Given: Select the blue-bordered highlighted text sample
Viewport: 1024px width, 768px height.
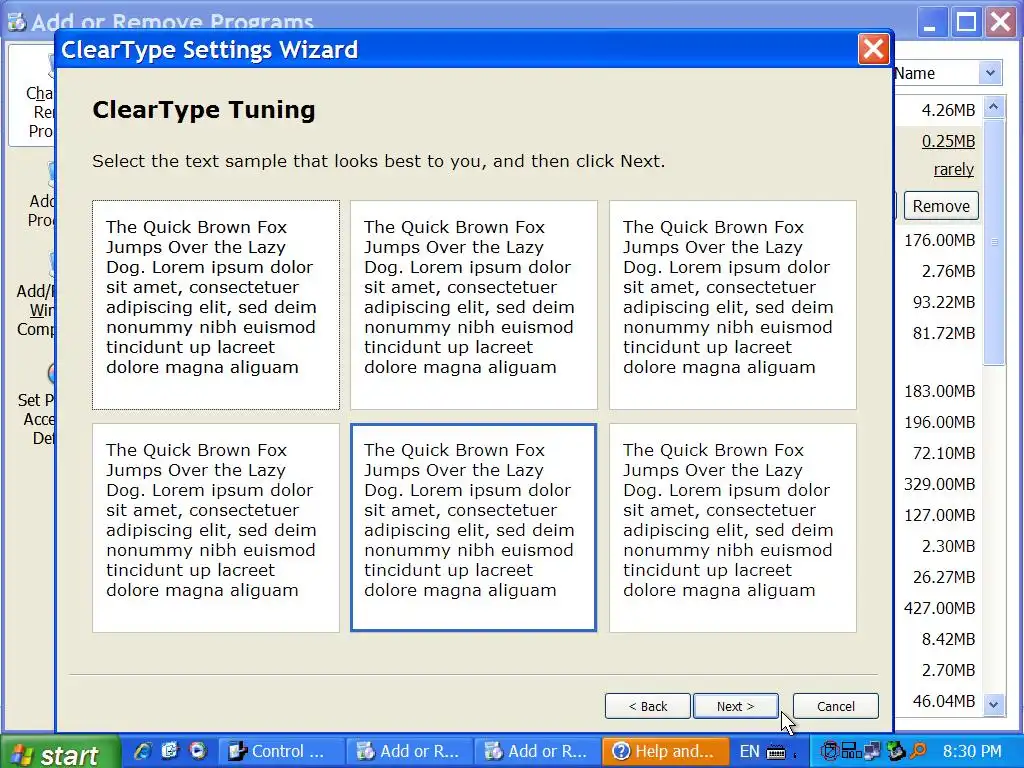Looking at the screenshot, I should [x=473, y=527].
